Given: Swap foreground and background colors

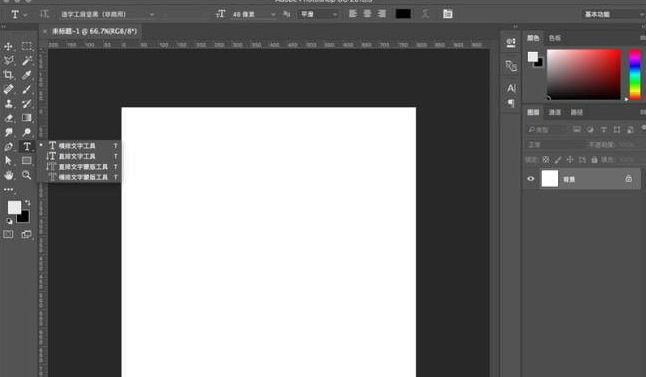Looking at the screenshot, I should 28,202.
